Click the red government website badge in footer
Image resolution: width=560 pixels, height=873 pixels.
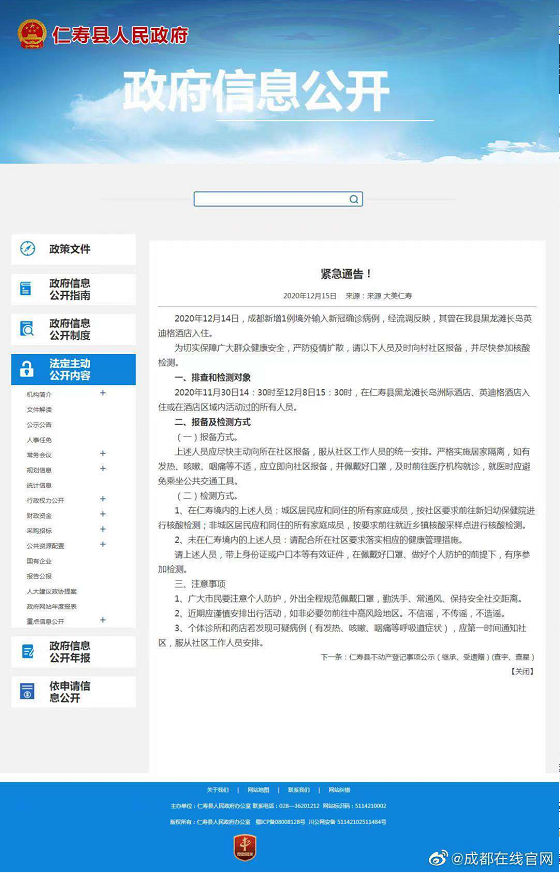pos(244,848)
